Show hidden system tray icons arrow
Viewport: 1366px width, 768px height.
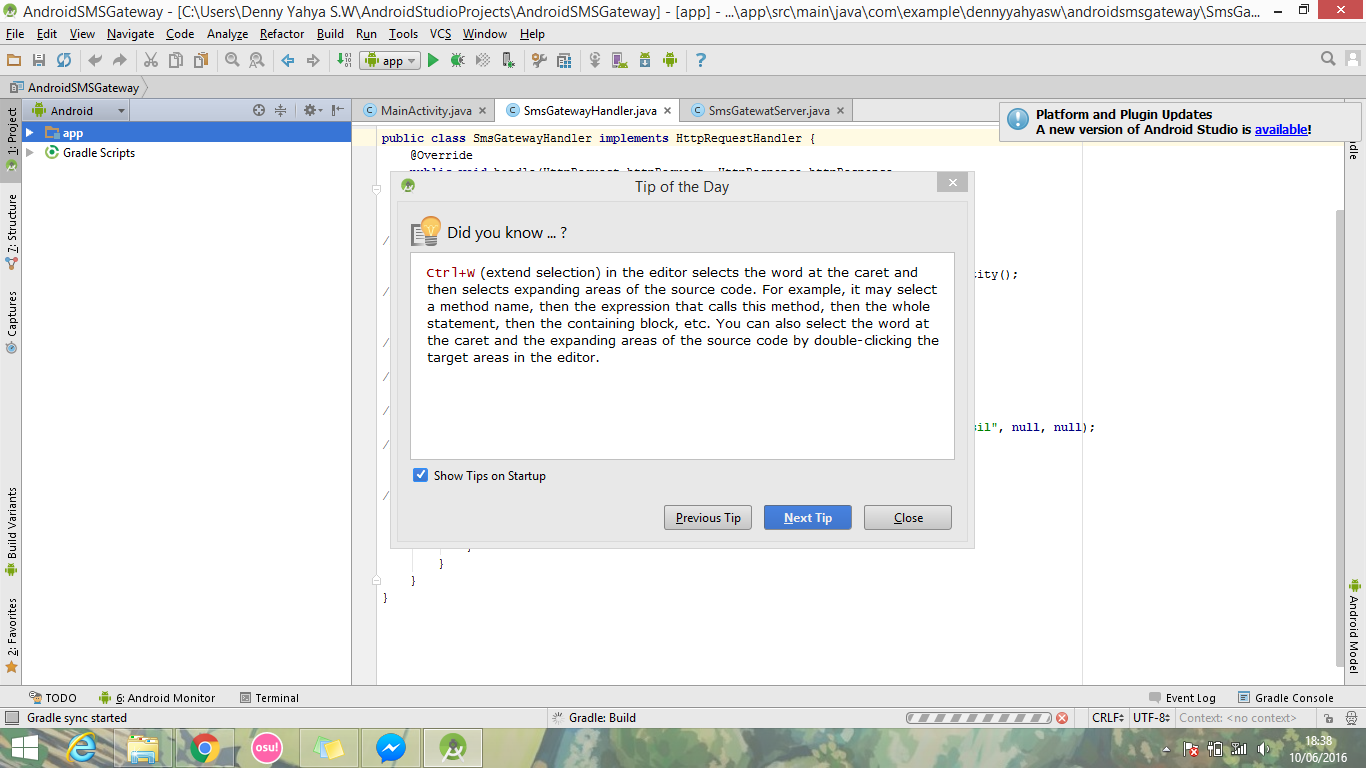pyautogui.click(x=1167, y=749)
